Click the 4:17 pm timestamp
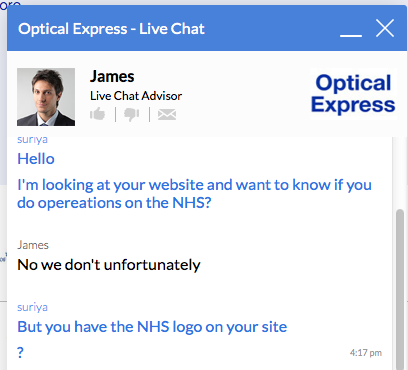Image resolution: width=408 pixels, height=370 pixels. [x=366, y=353]
